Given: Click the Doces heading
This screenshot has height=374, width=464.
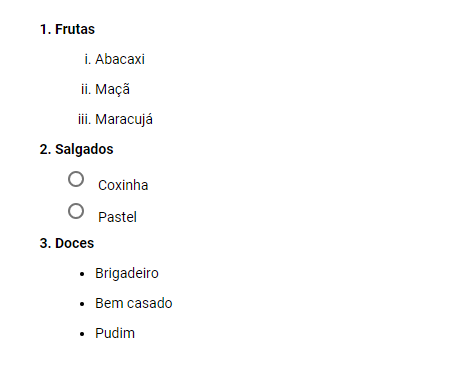Looking at the screenshot, I should point(75,243).
